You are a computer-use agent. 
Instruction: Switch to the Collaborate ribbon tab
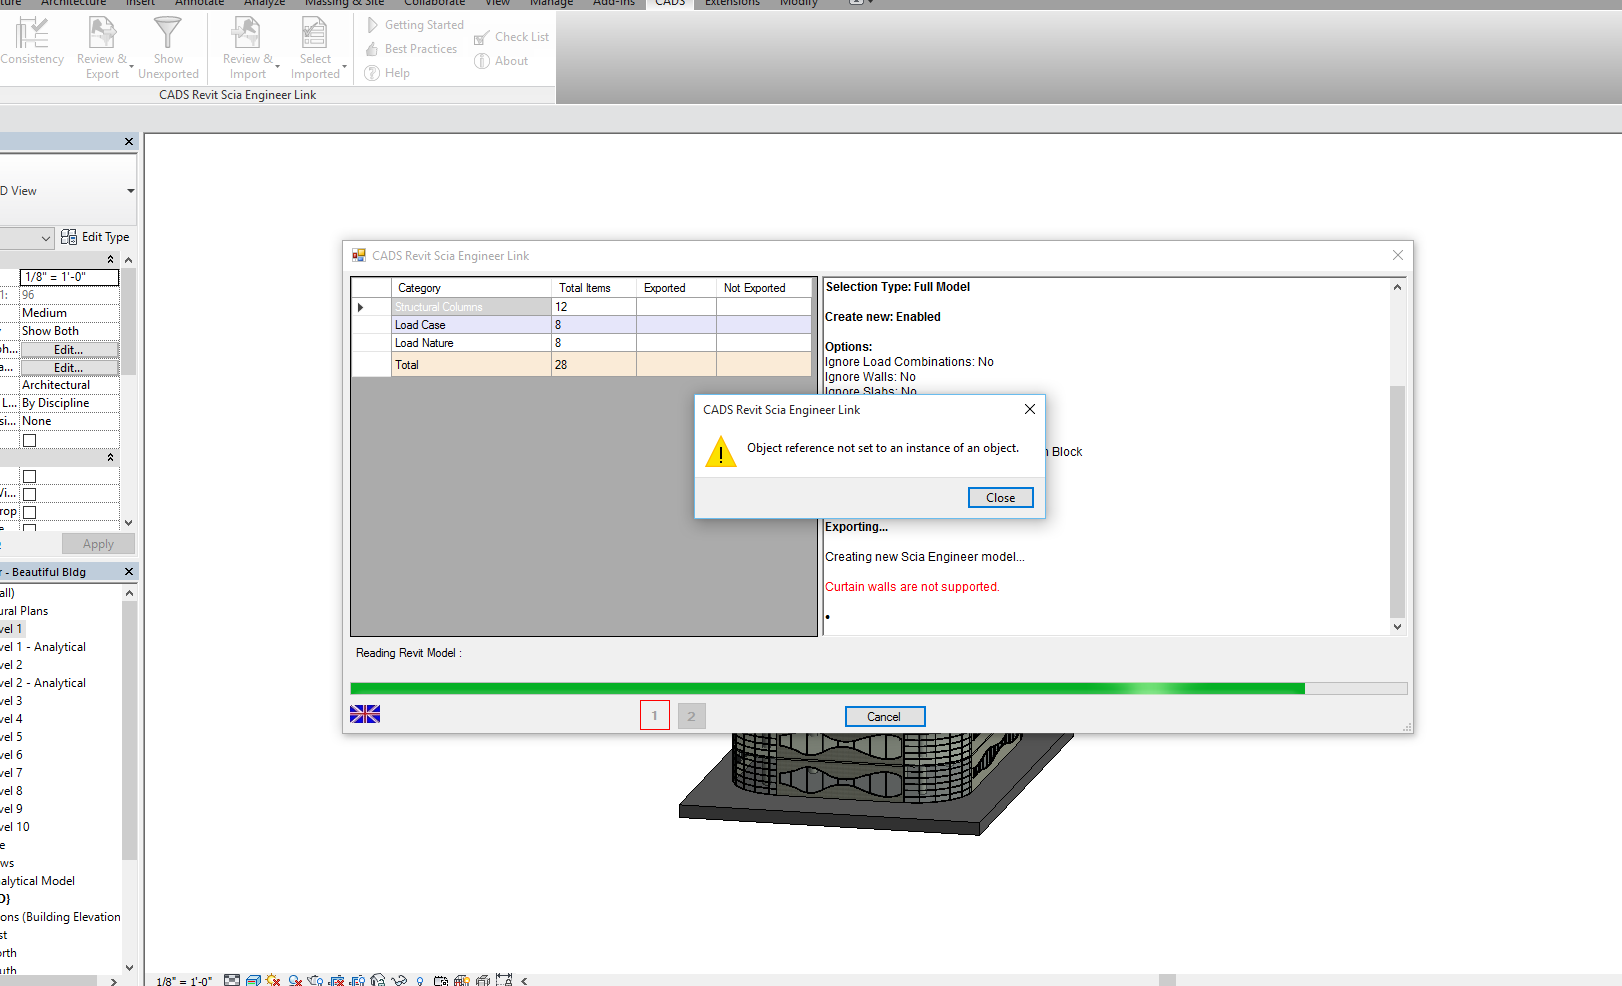[x=434, y=3]
